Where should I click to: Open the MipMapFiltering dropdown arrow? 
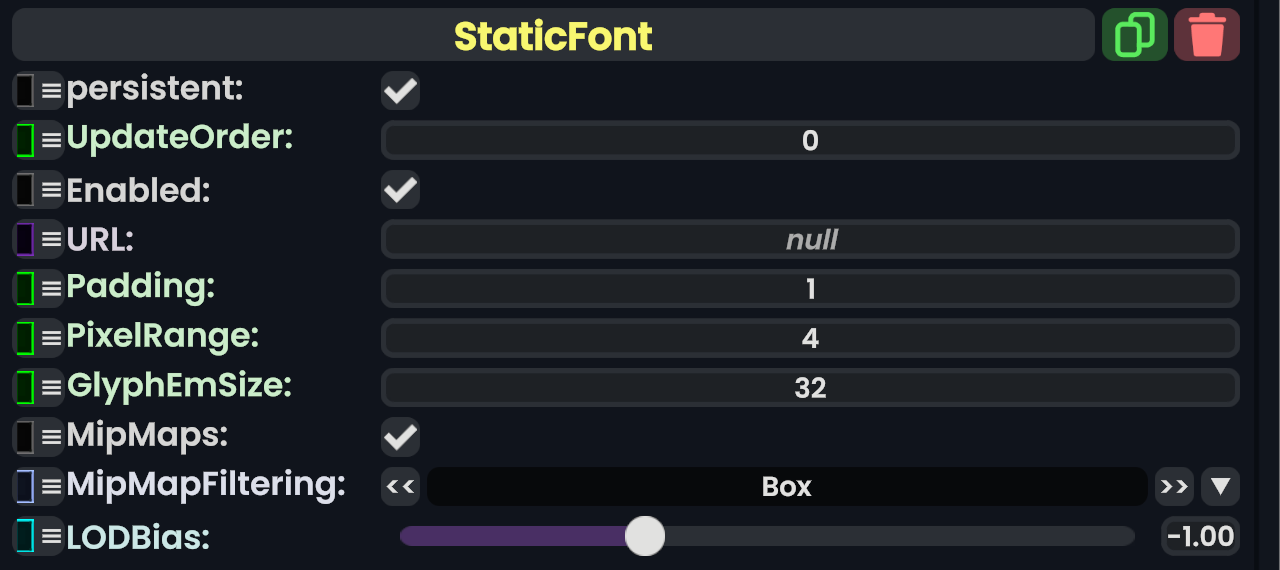tap(1220, 487)
